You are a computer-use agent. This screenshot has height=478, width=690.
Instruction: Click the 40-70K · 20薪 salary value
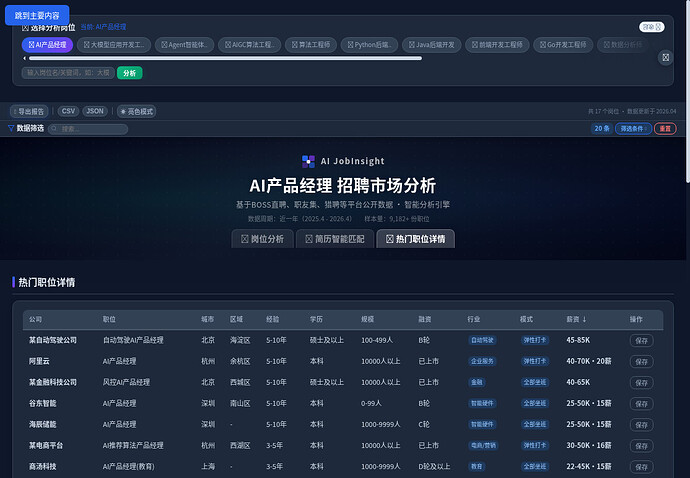pos(589,361)
